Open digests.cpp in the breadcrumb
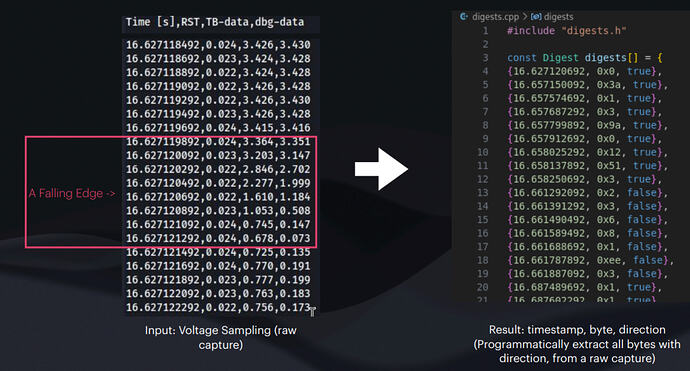Viewport: 690px width, 371px height. 495,17
